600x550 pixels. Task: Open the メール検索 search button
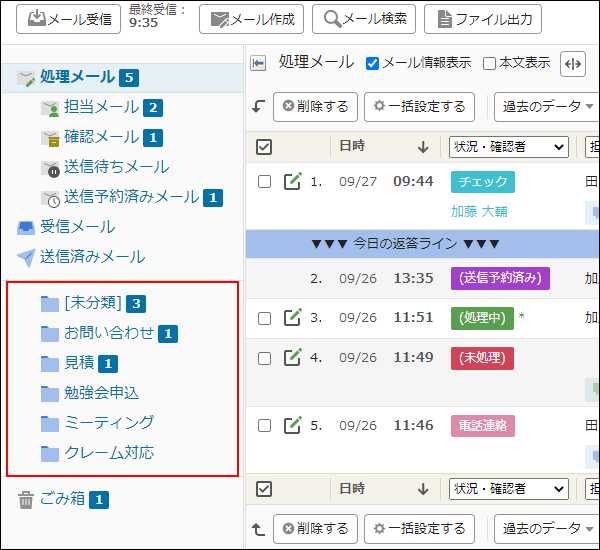coord(364,19)
